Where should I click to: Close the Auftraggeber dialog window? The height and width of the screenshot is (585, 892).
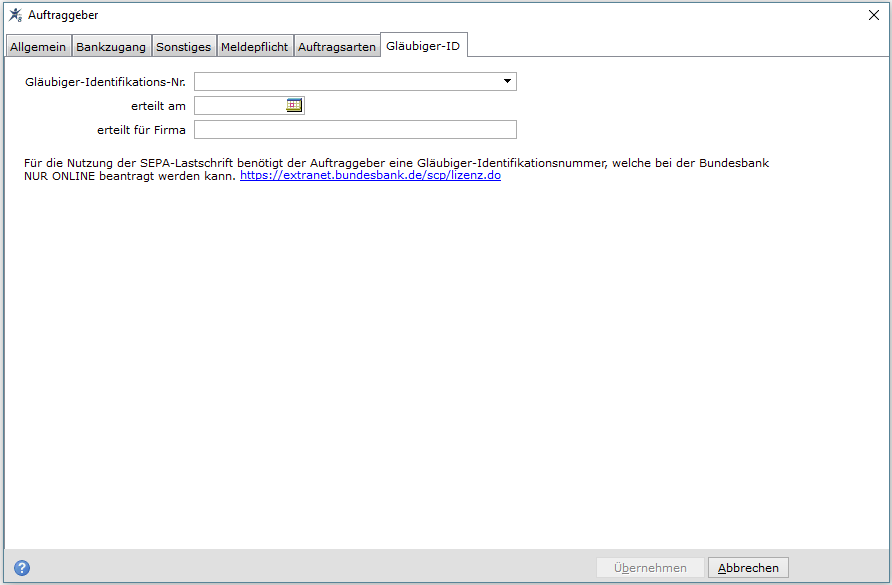pos(874,15)
